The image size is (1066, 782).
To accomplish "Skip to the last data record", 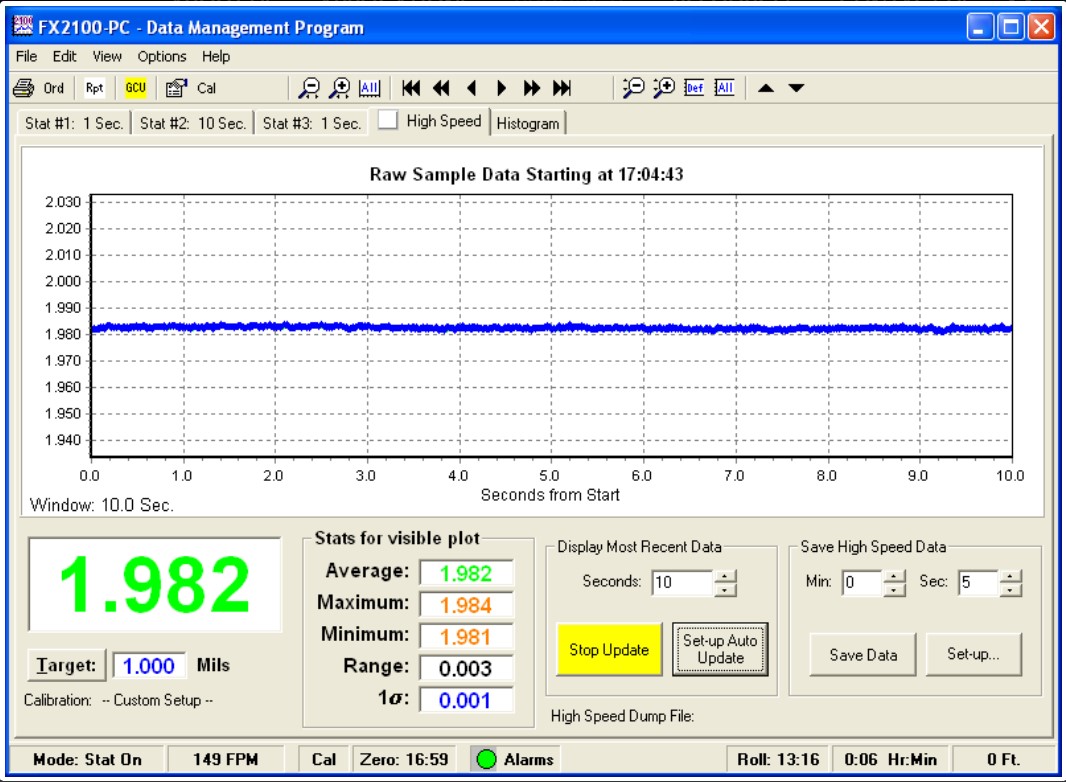I will tap(562, 88).
